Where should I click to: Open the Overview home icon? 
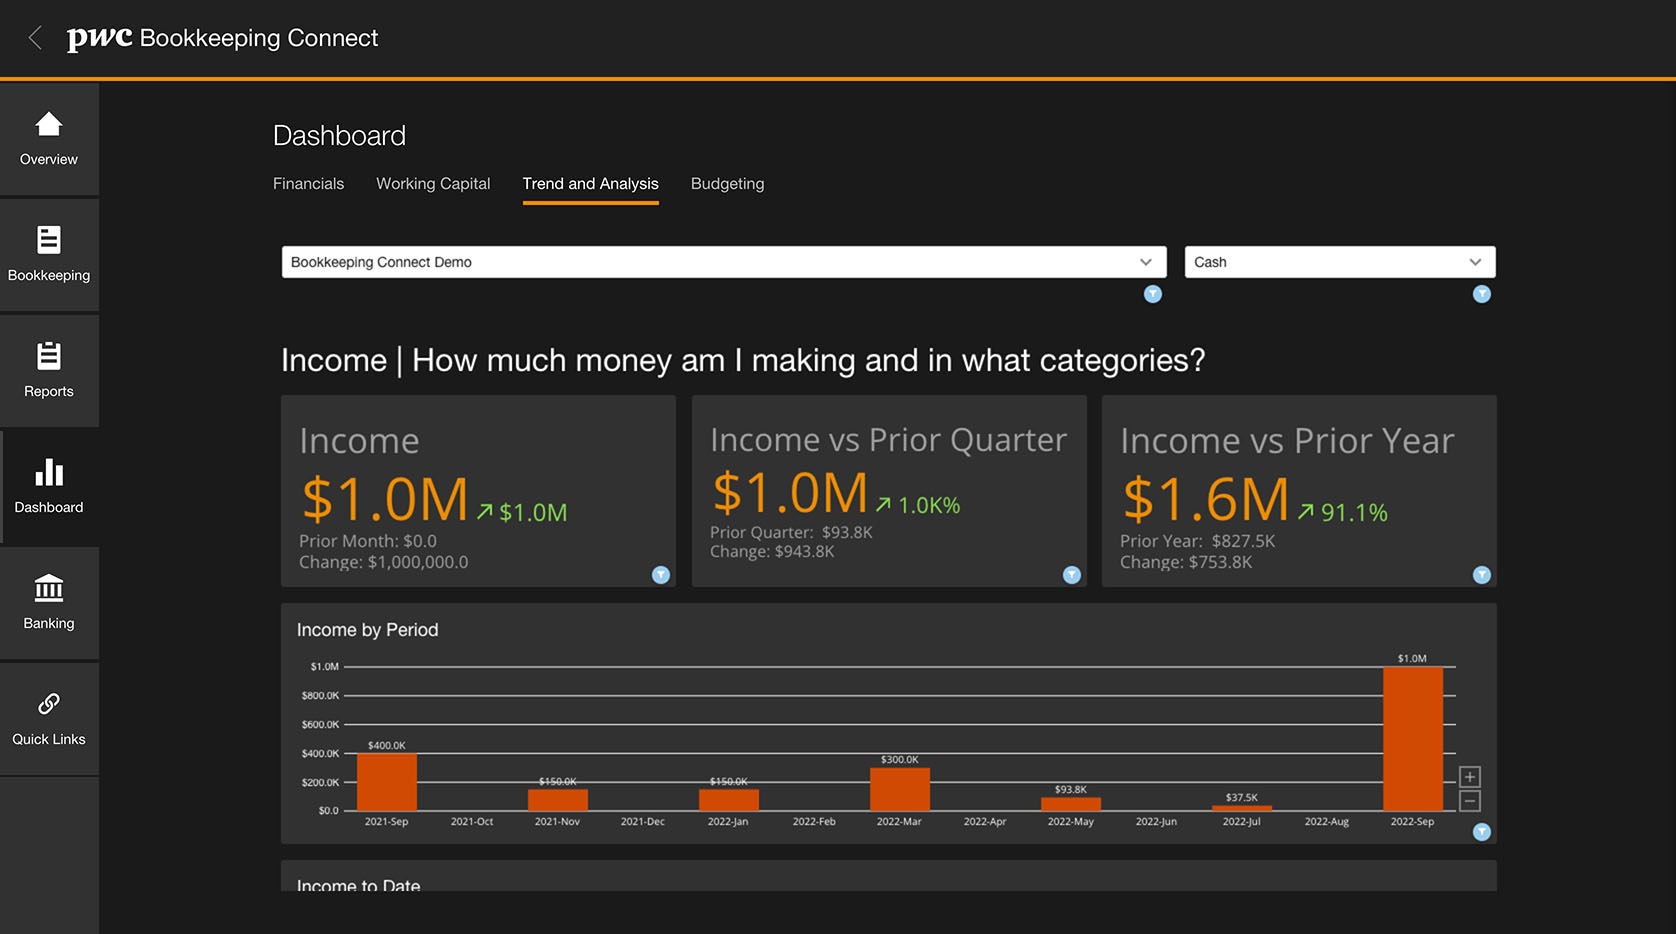pos(49,125)
